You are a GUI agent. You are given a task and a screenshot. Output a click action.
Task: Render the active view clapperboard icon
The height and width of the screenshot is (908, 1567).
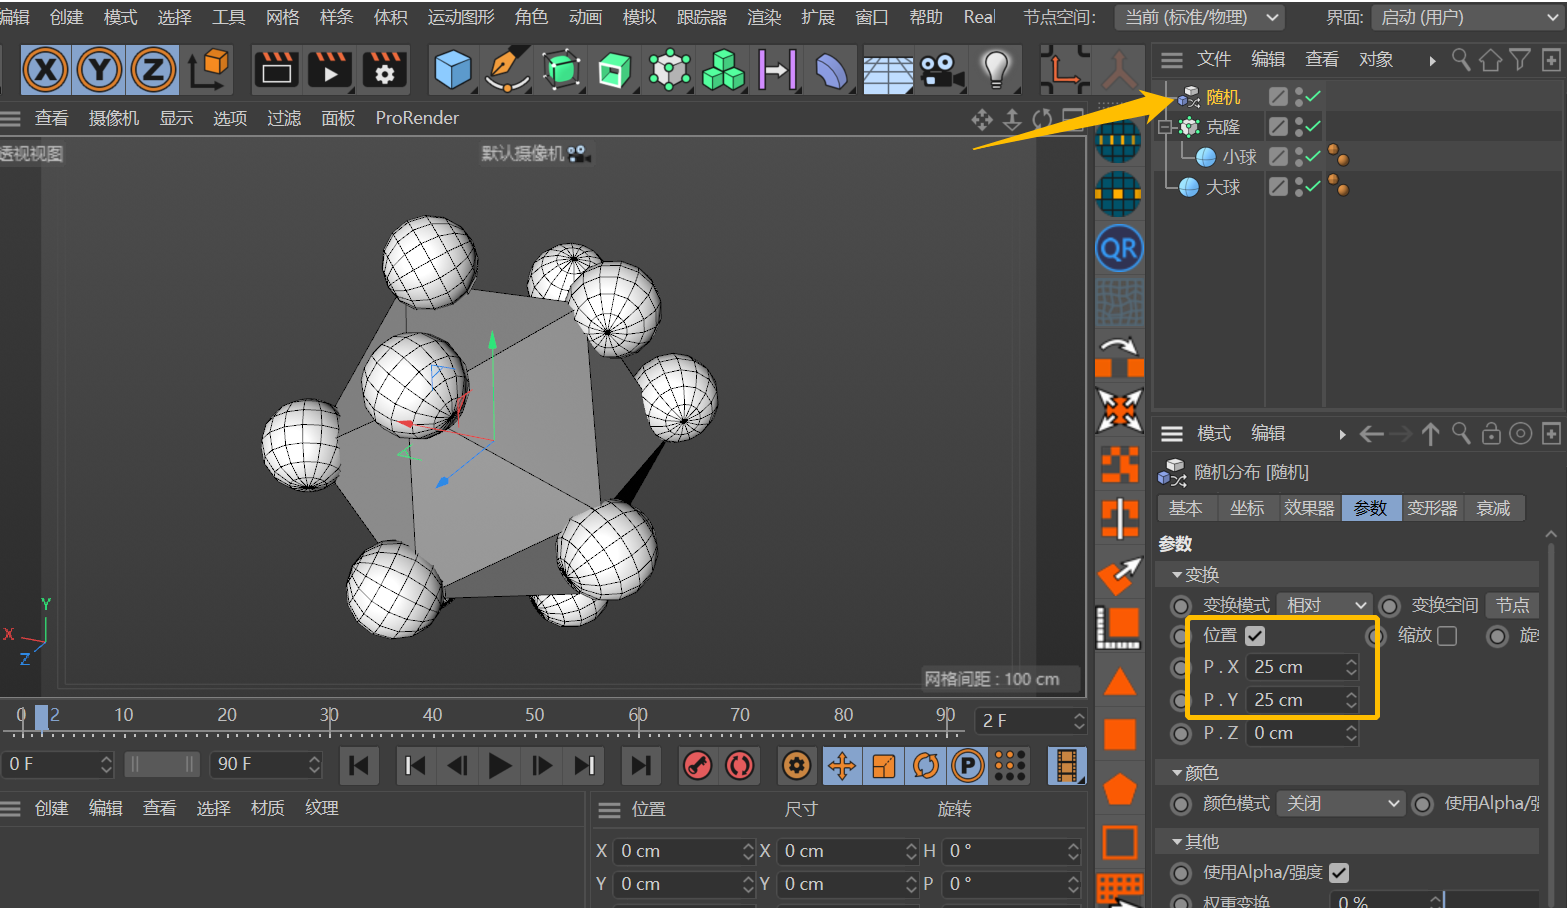click(276, 70)
